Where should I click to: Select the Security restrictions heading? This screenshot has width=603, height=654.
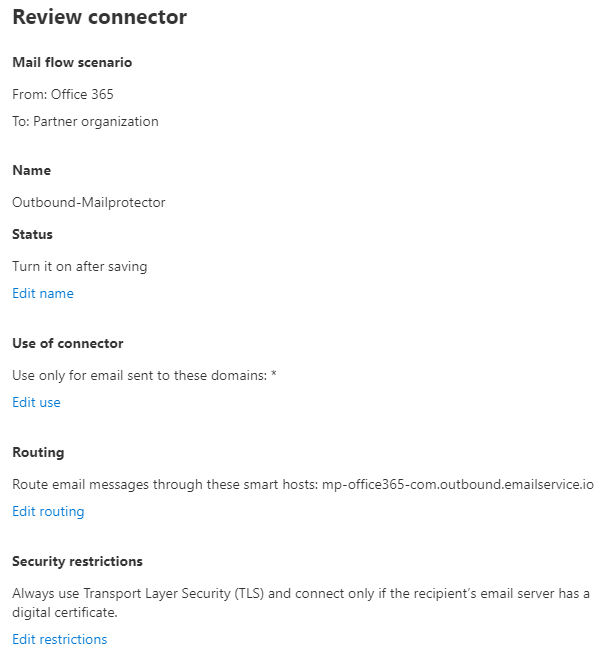(x=77, y=561)
